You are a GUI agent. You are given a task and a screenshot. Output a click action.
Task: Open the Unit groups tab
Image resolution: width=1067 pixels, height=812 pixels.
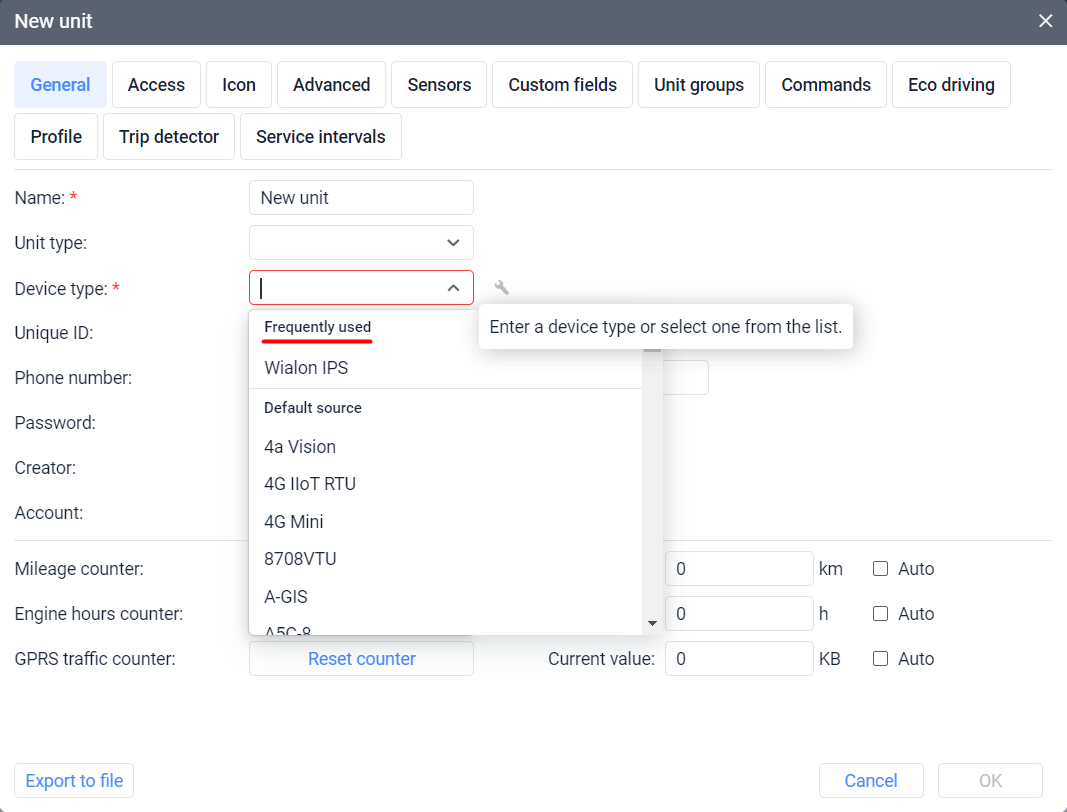coord(698,84)
